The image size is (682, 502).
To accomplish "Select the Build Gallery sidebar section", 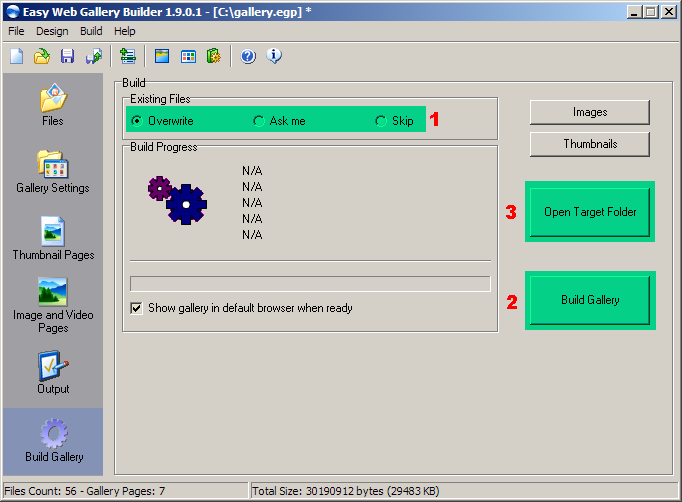I will [x=53, y=441].
